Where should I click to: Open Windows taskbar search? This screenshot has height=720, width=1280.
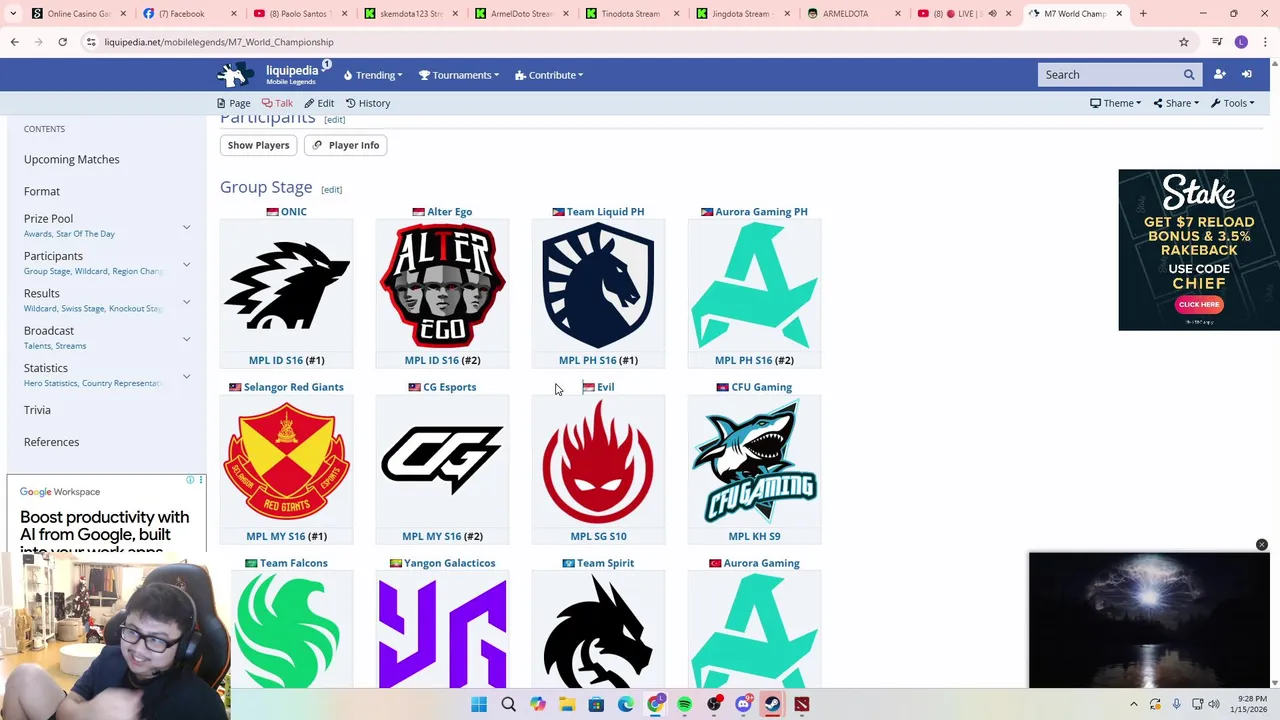tap(508, 704)
